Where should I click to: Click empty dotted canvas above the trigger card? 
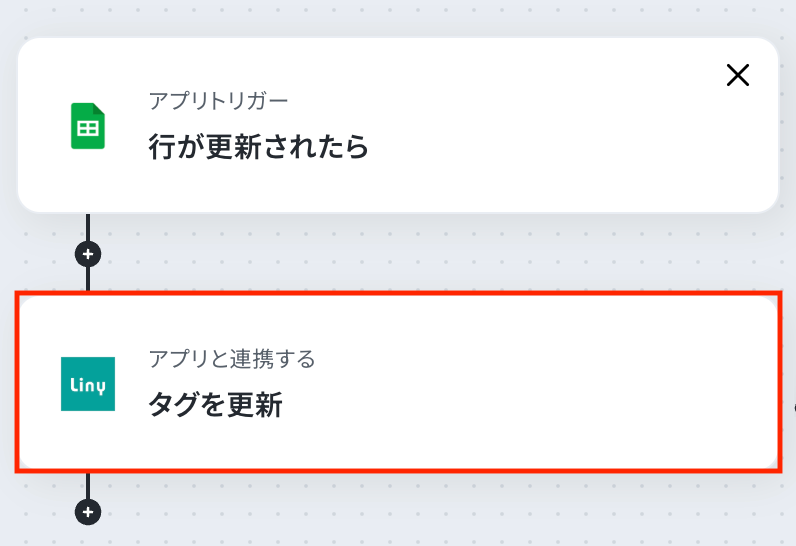(x=400, y=16)
